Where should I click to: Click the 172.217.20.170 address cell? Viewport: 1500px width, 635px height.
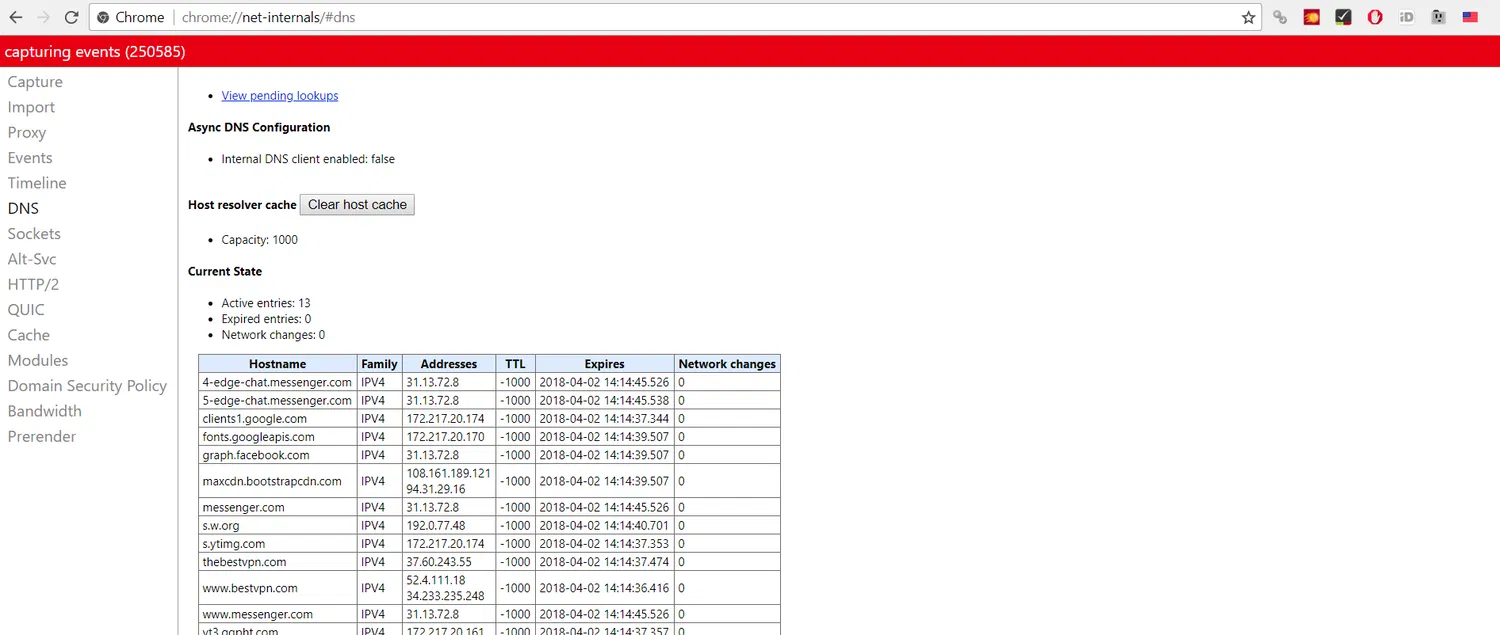tap(449, 437)
